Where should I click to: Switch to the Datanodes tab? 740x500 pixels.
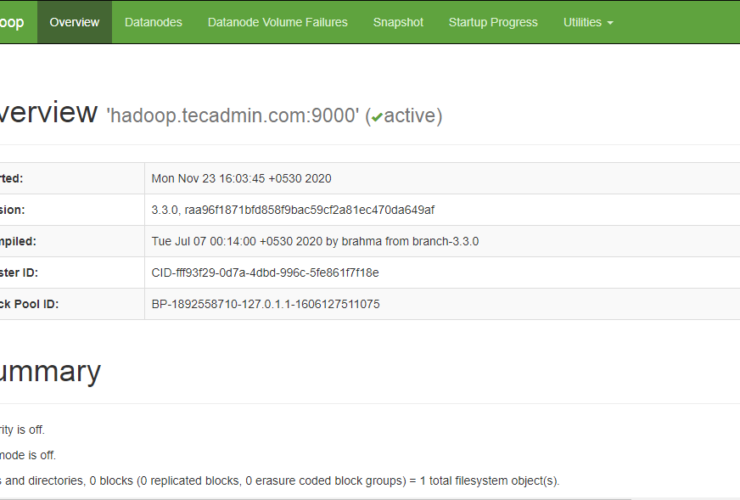153,22
